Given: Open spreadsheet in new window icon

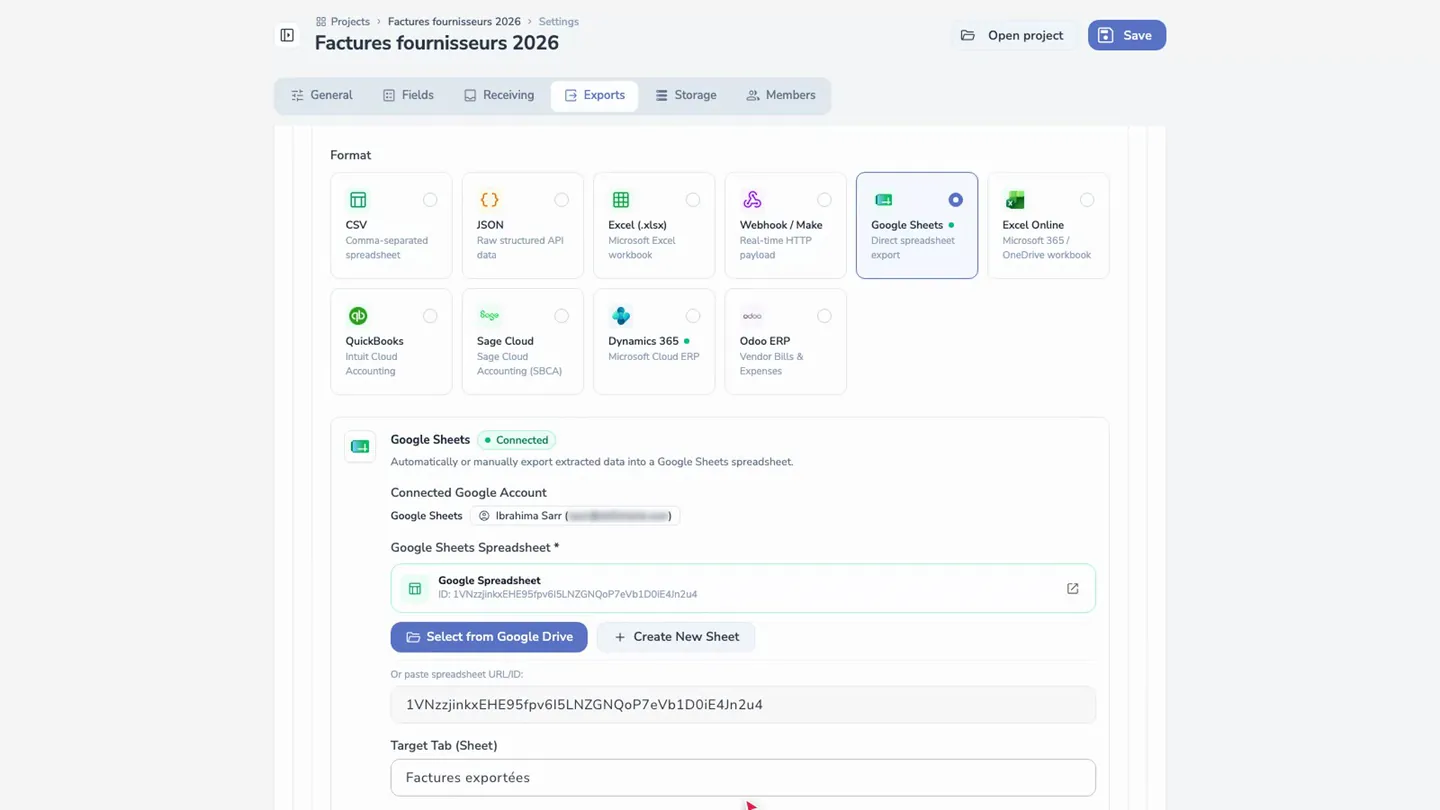Looking at the screenshot, I should pos(1072,588).
